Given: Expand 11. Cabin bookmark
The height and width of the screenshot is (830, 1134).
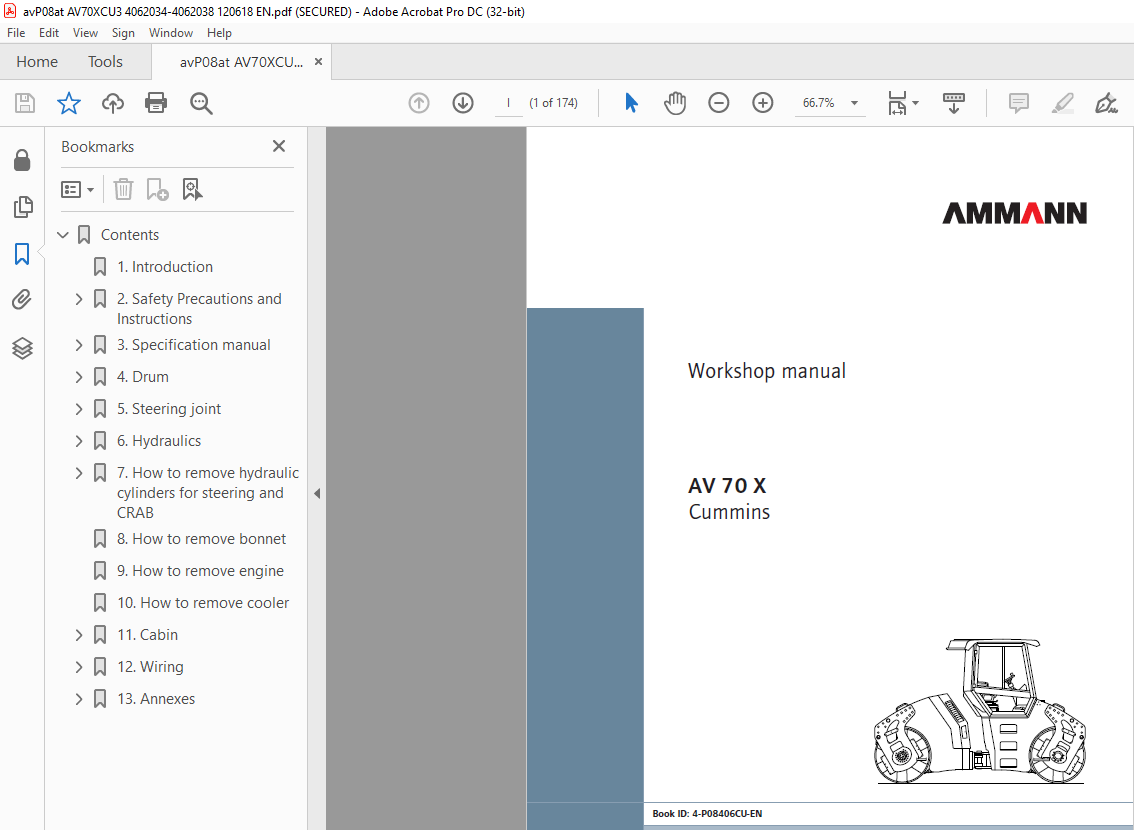Looking at the screenshot, I should (79, 635).
